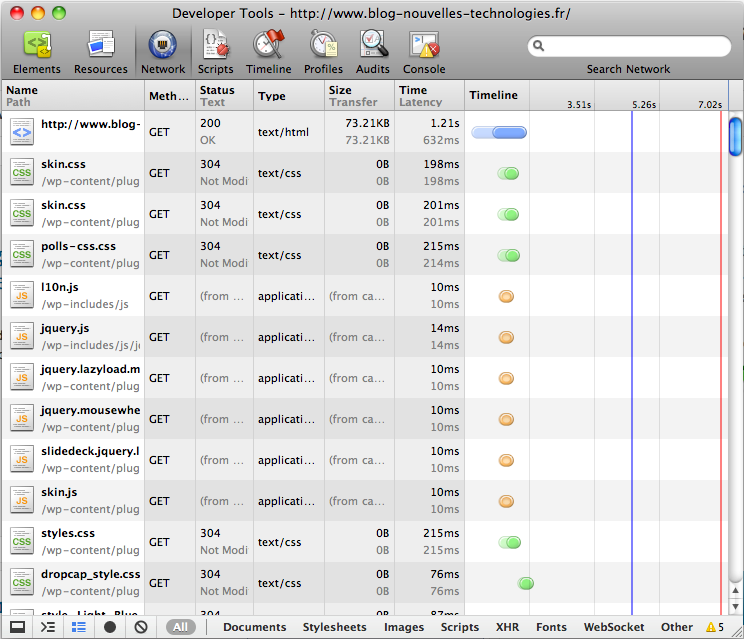
Task: Select the All filter button
Action: point(180,627)
